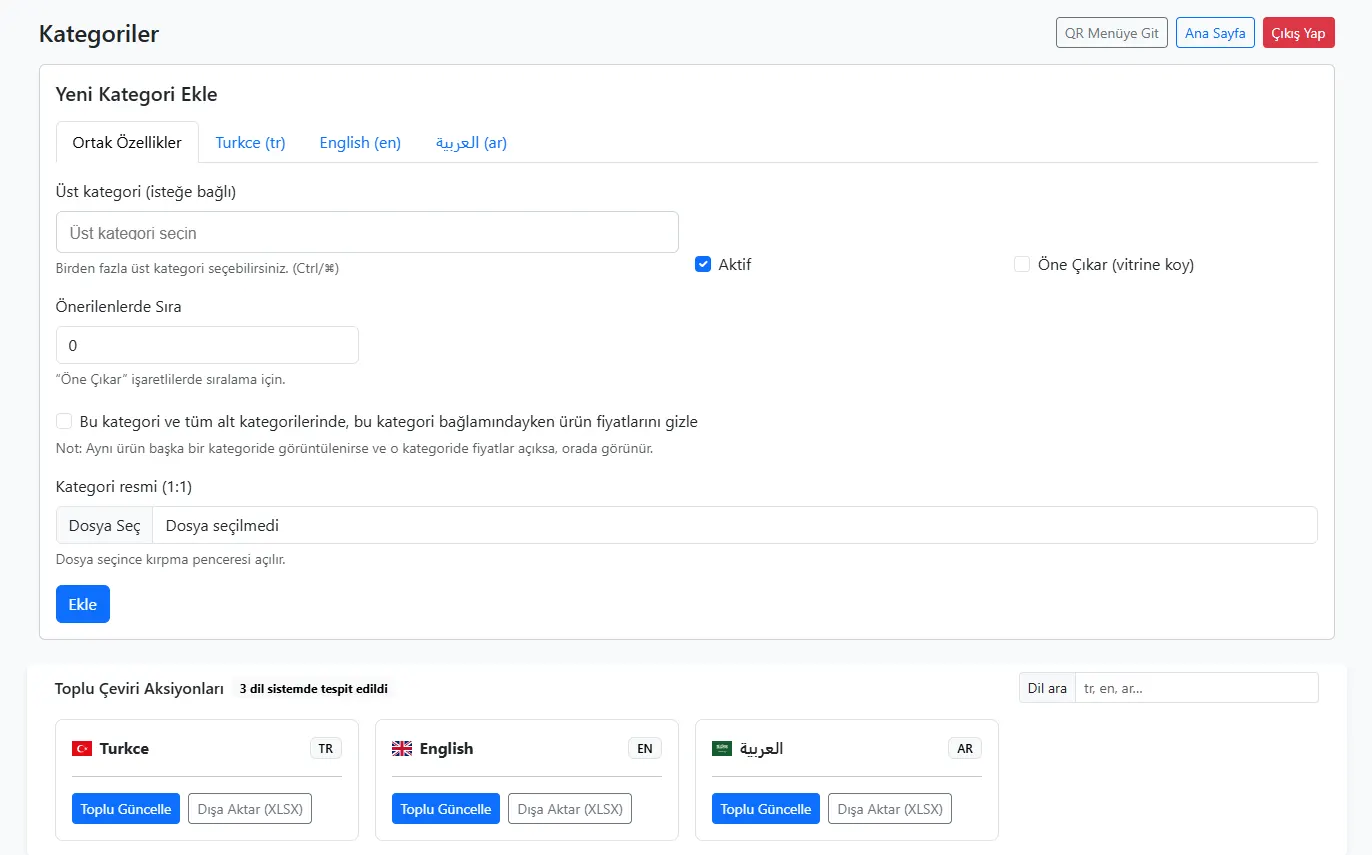
Task: Go to QR Menüye Git
Action: click(x=1112, y=33)
